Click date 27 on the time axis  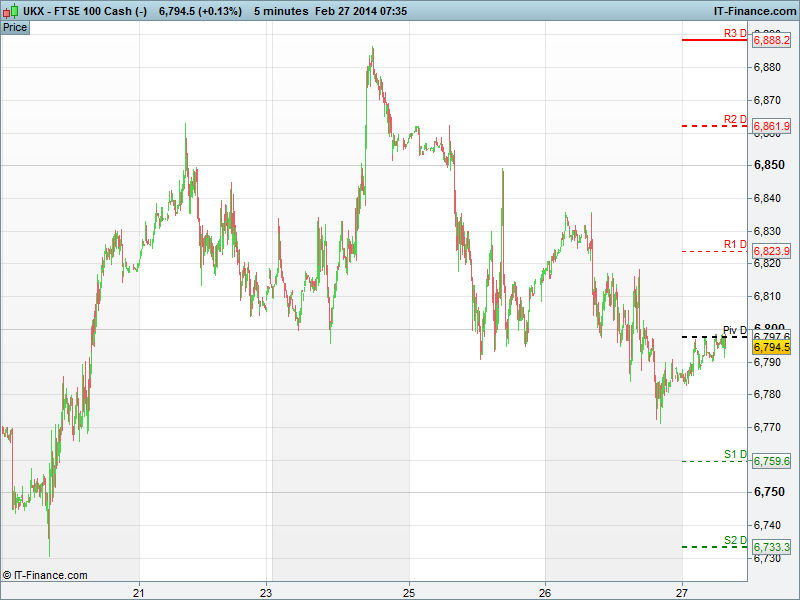click(x=681, y=590)
